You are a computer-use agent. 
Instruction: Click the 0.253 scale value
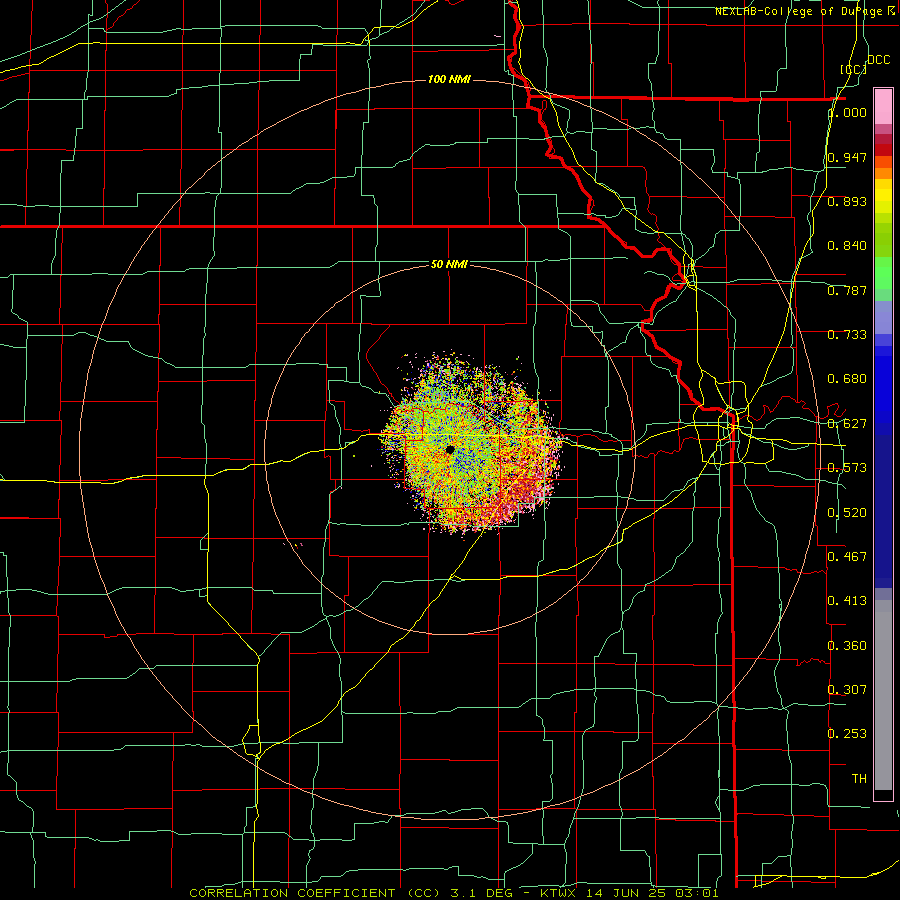[x=847, y=734]
